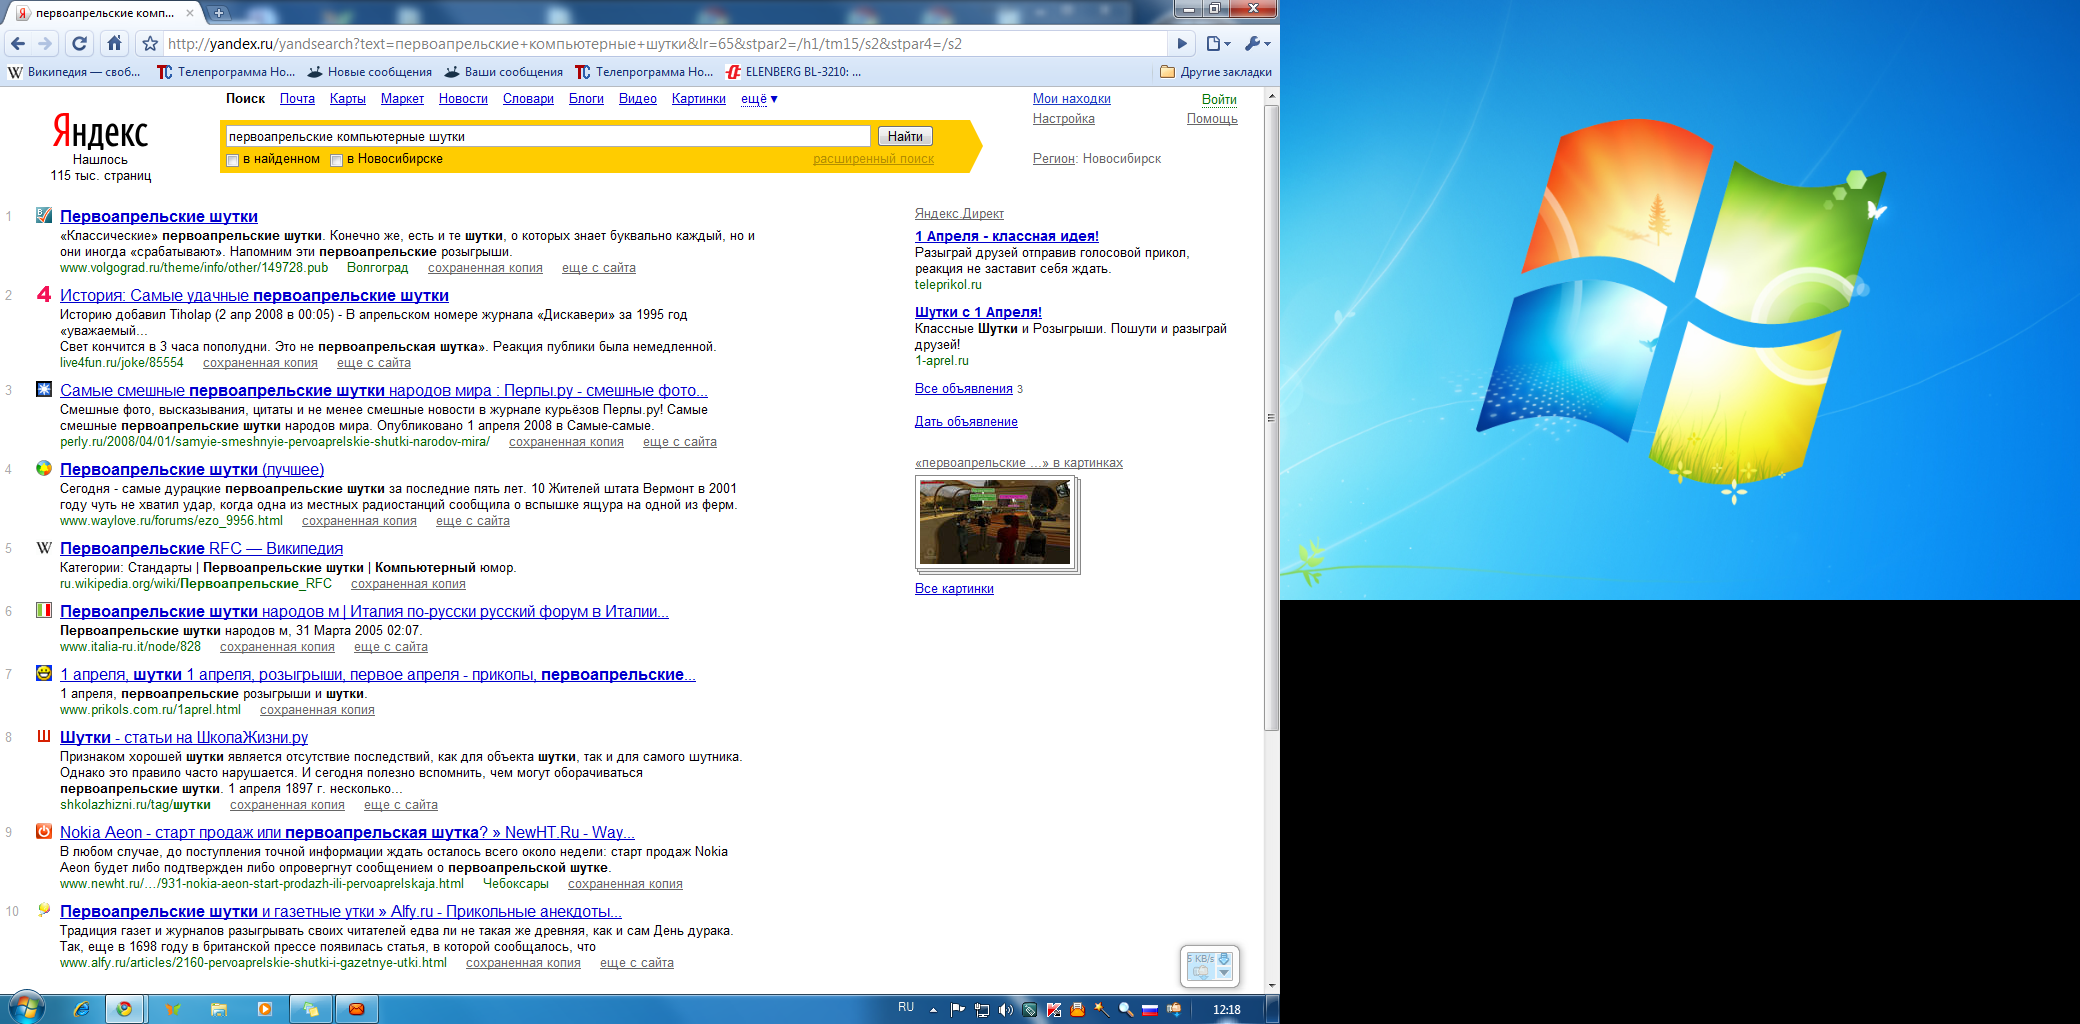This screenshot has width=2080, height=1024.
Task: Click Войти to sign in
Action: click(x=1219, y=99)
